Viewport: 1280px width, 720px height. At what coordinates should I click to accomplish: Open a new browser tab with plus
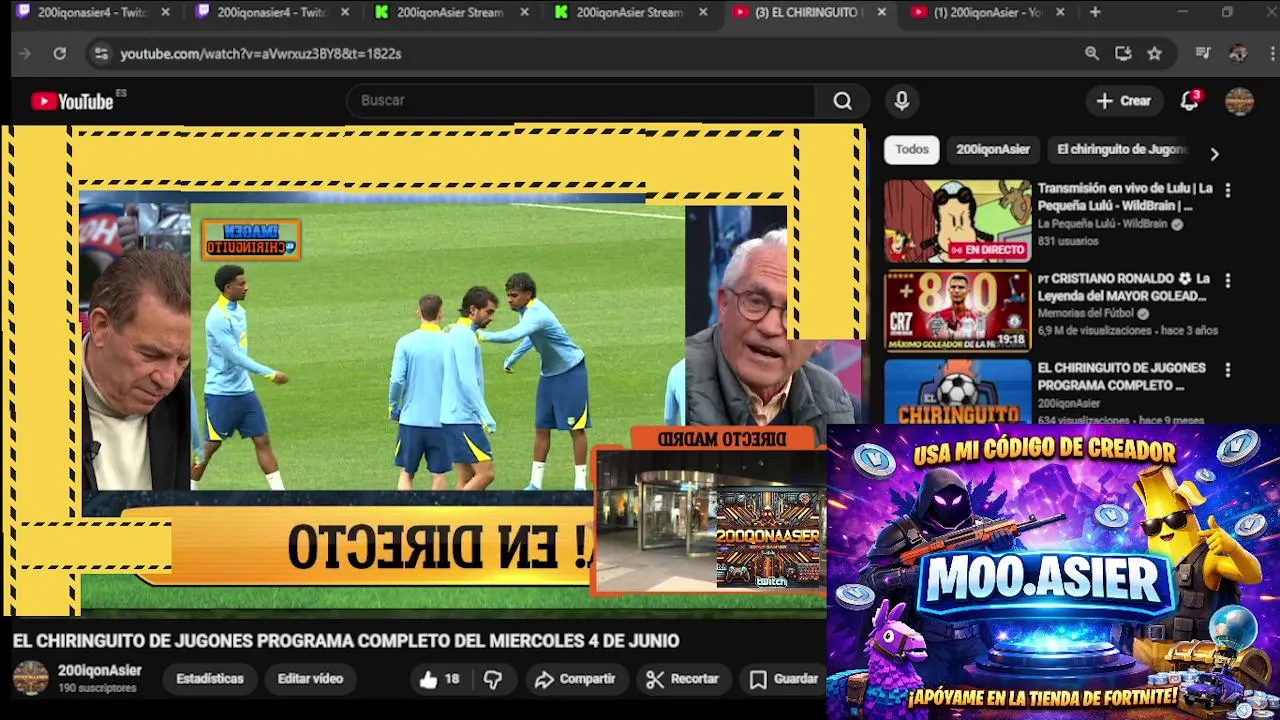pos(1095,12)
